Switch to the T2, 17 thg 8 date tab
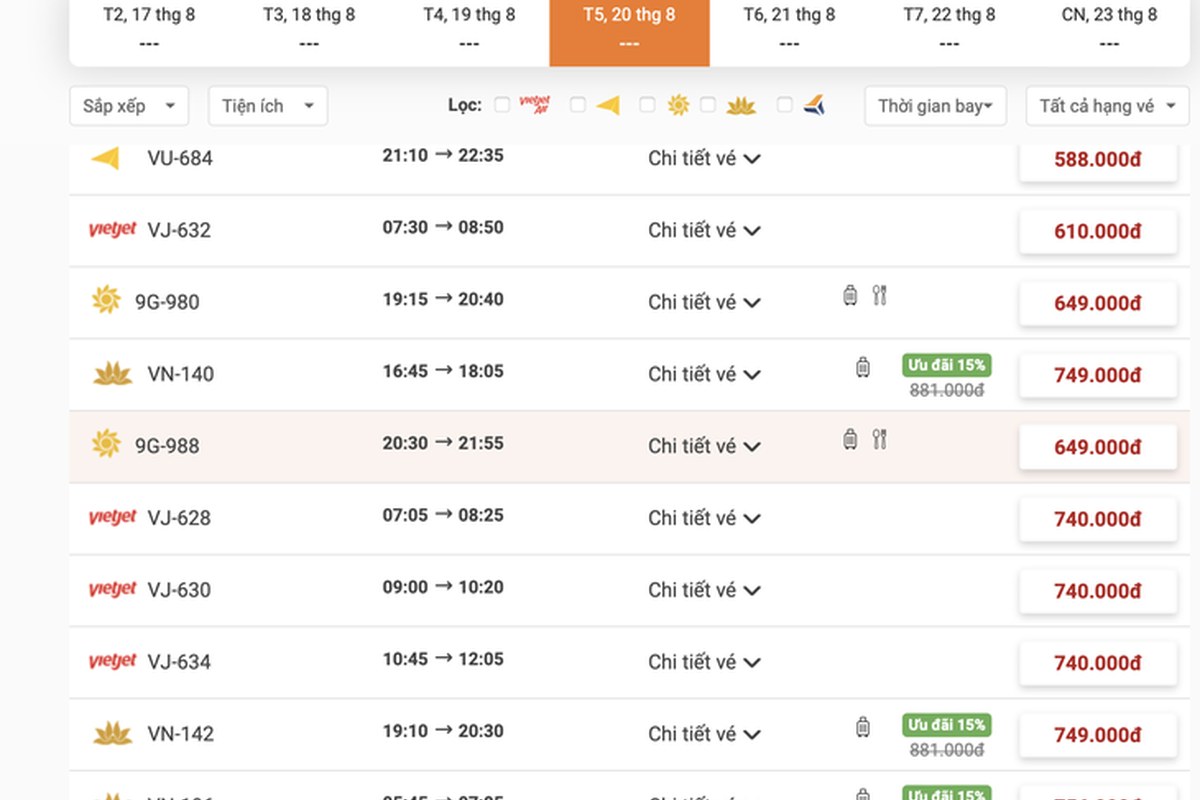Screen dimensions: 1200x800 pos(149,30)
